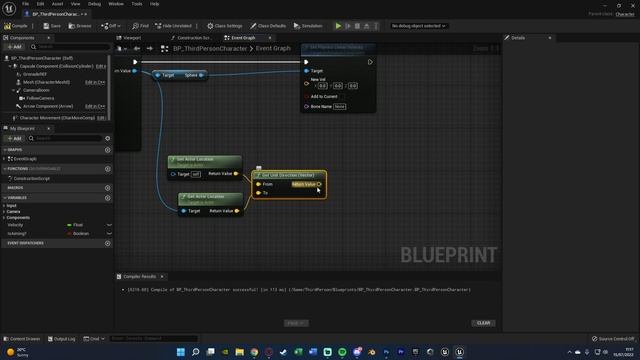This screenshot has height=360, width=640.
Task: Switch to the Construction Script tab
Action: click(193, 38)
